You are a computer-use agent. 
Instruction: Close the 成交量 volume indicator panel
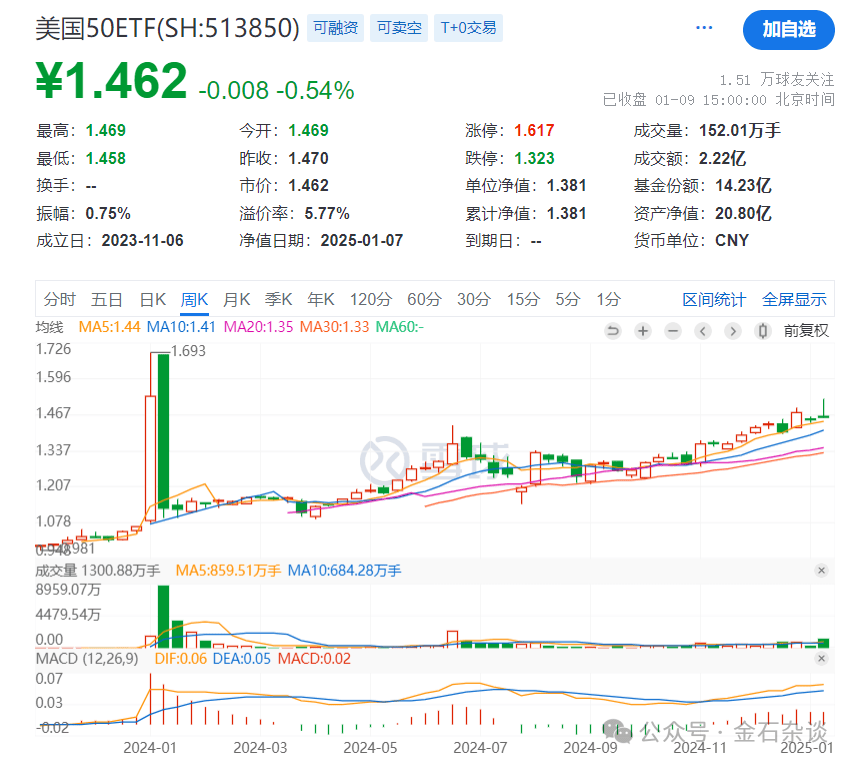(x=821, y=570)
